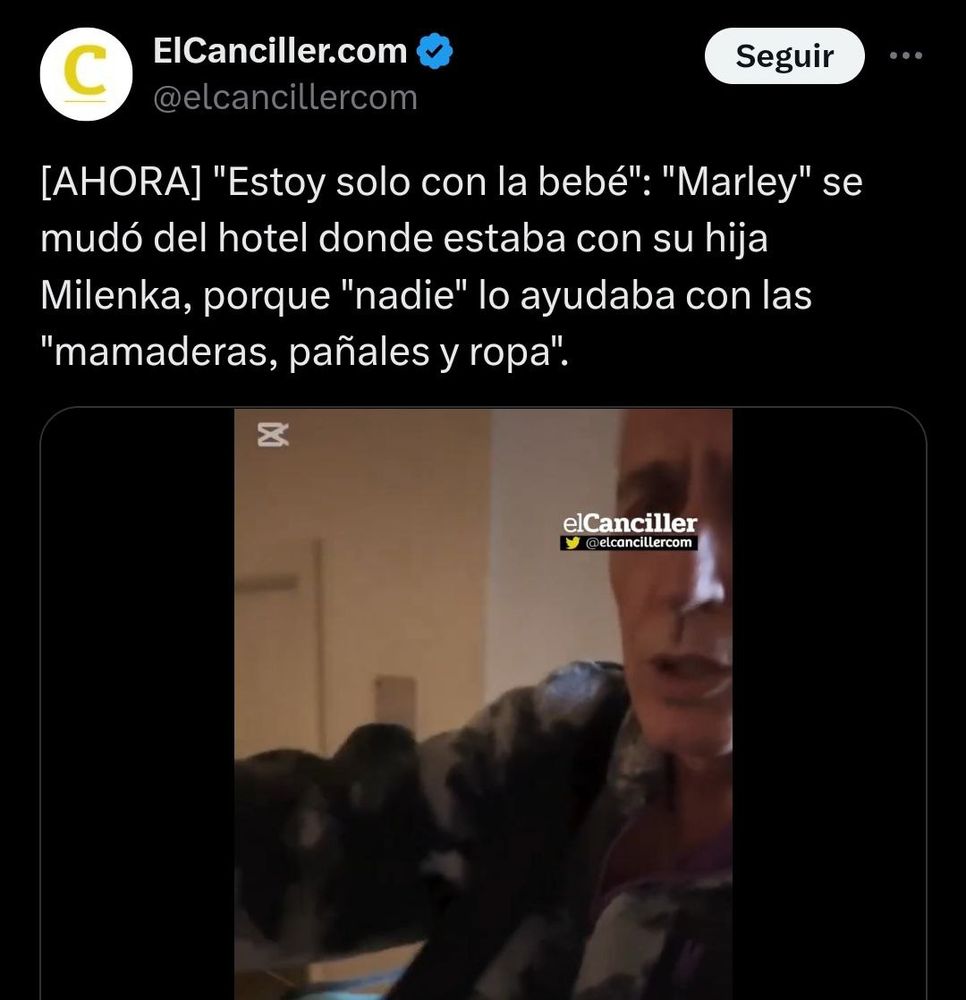Click the black left margin of video
This screenshot has width=966, height=1000.
[138, 704]
